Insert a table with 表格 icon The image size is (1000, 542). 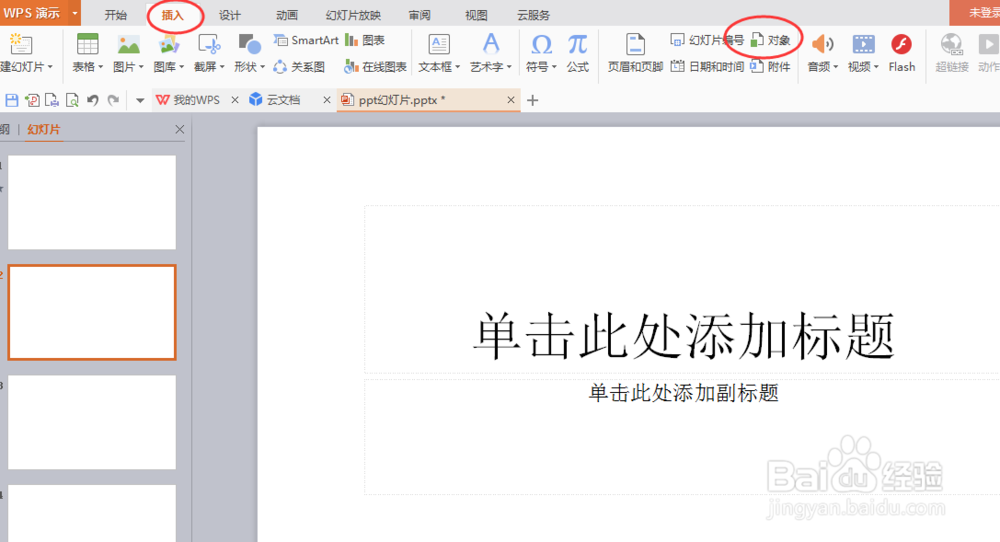87,44
